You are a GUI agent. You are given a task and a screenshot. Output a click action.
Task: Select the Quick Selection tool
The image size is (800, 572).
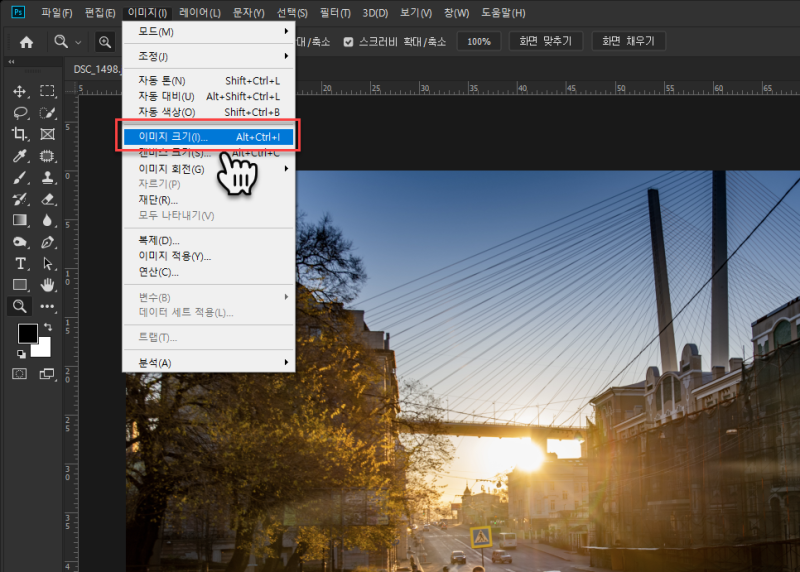coord(47,113)
